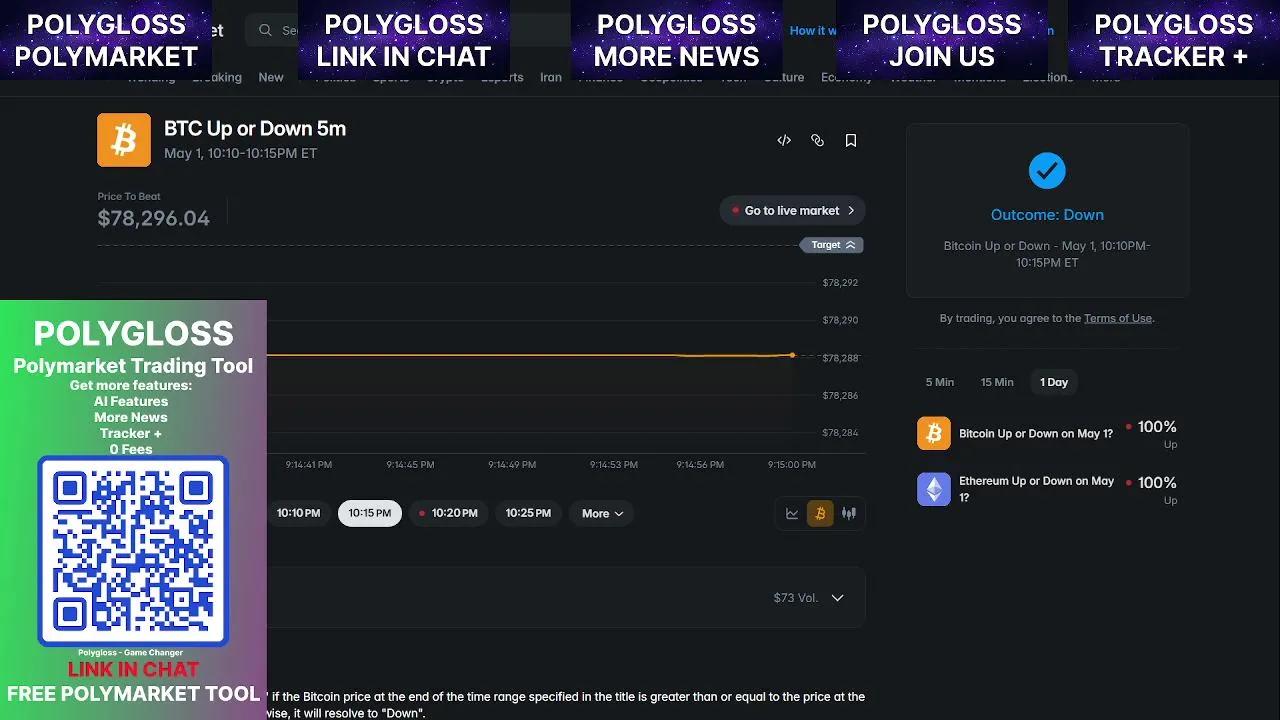1280x720 pixels.
Task: Click the orange Bitcoin logo beside the market title
Action: tap(124, 140)
